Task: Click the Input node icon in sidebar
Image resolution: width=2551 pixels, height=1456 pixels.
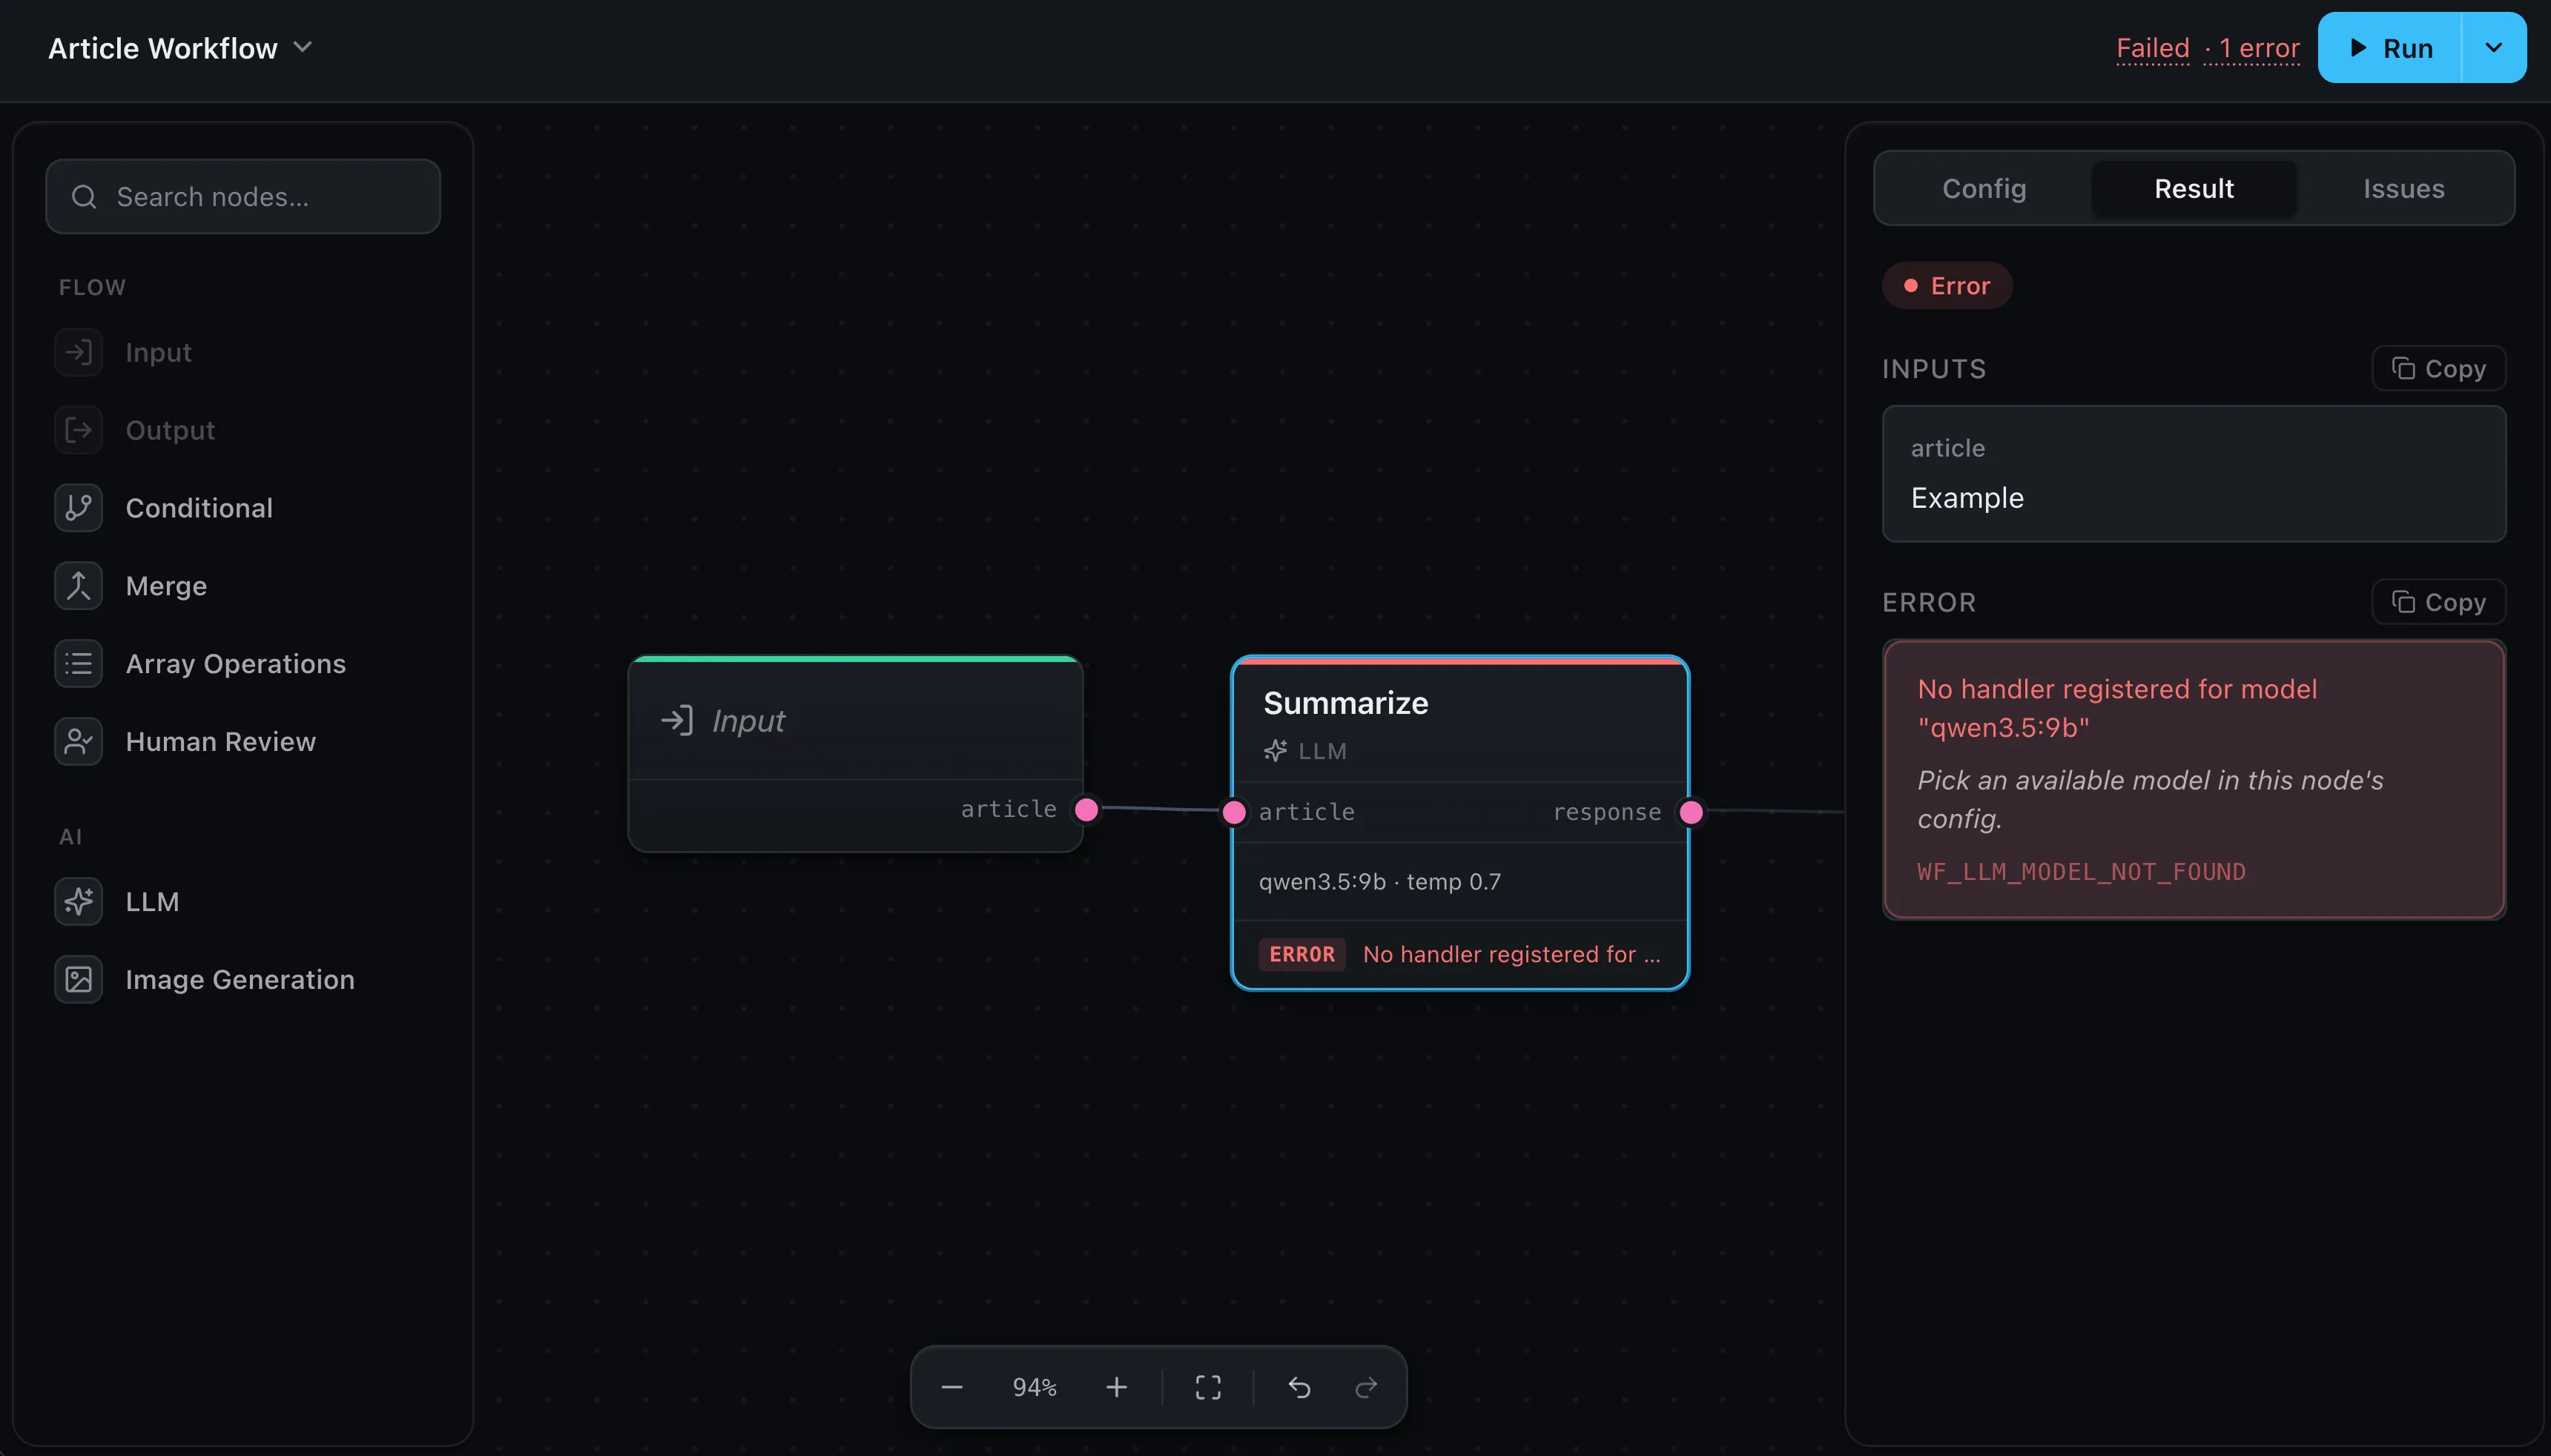Action: [x=78, y=352]
